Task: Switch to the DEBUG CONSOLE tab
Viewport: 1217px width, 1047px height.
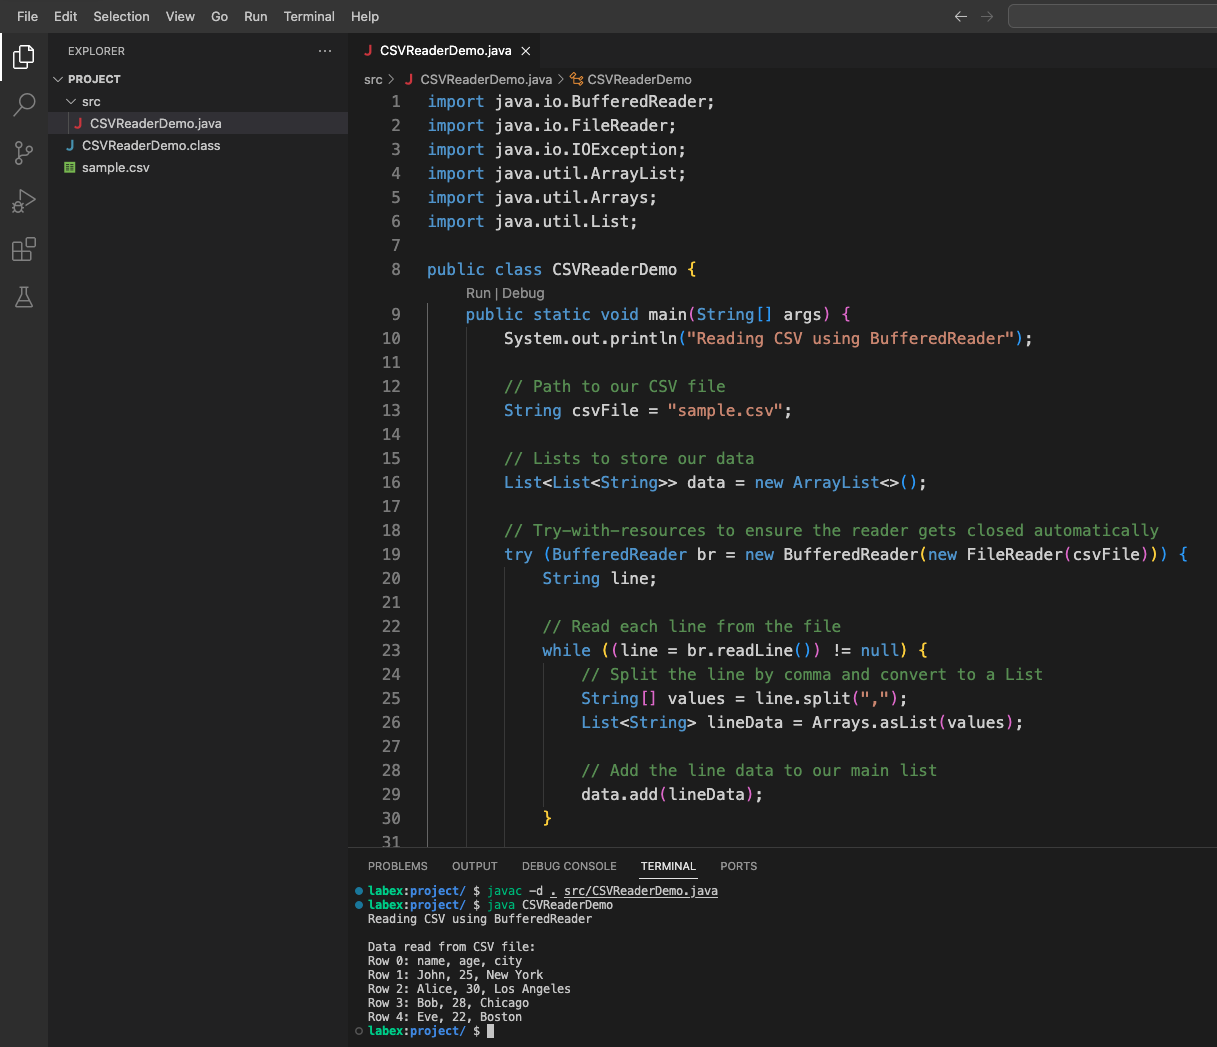Action: (x=569, y=866)
